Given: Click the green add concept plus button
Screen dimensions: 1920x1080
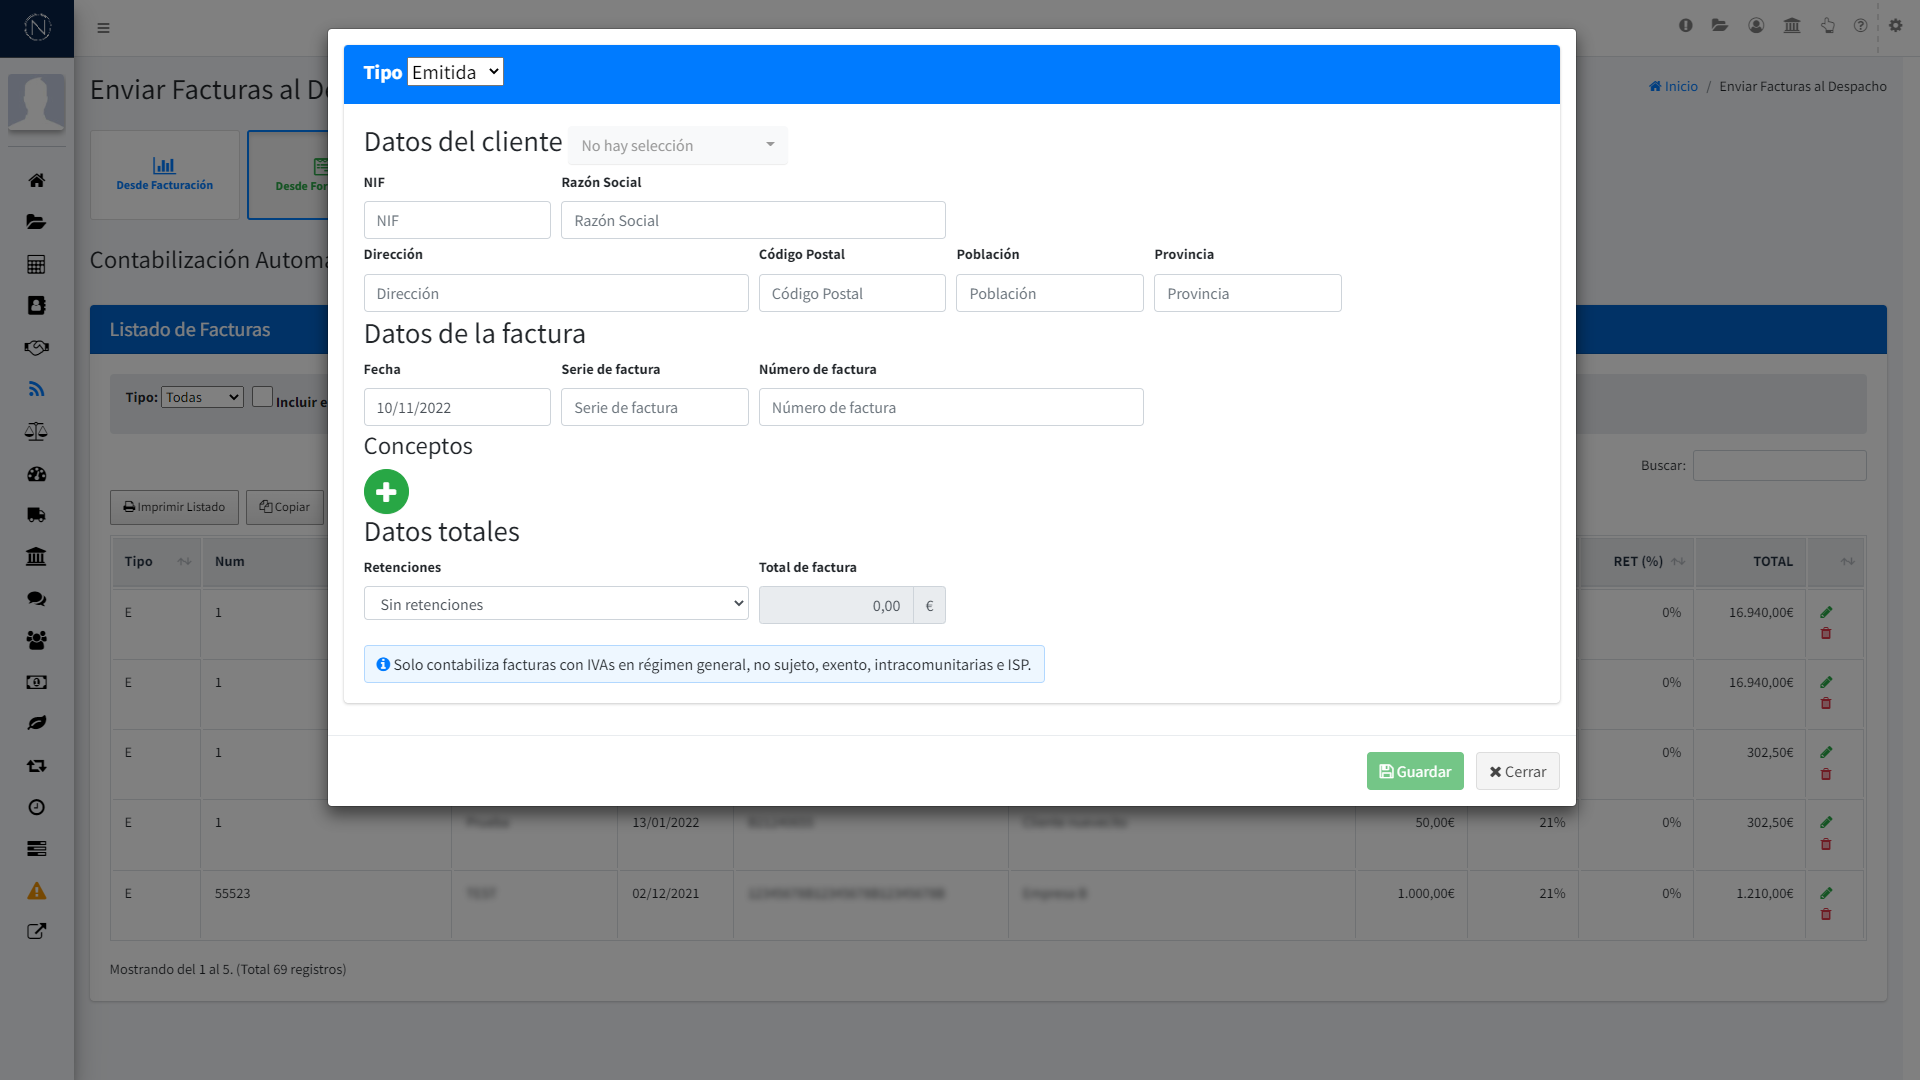Looking at the screenshot, I should tap(386, 491).
